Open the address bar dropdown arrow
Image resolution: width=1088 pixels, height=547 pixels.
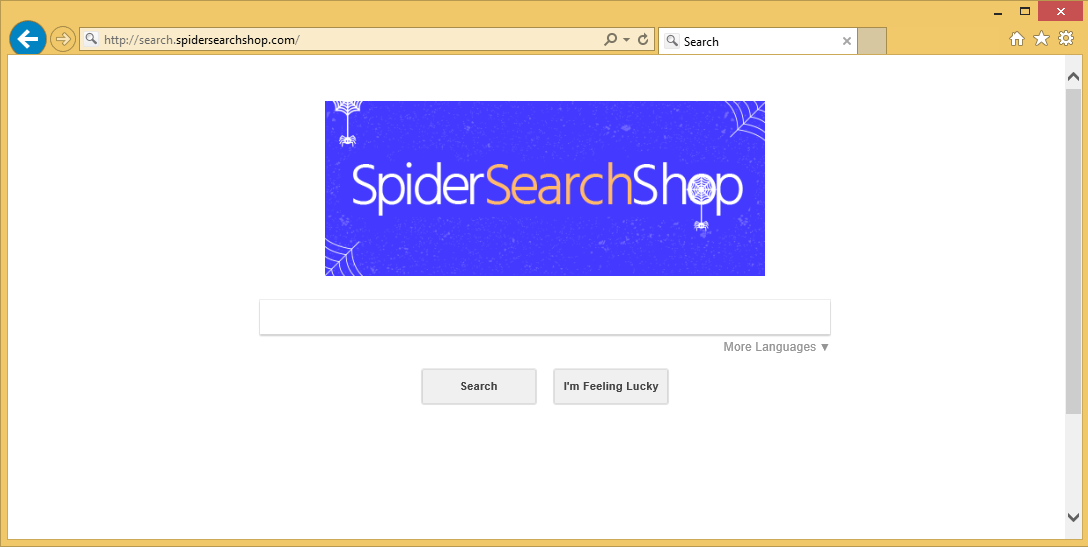tap(627, 40)
